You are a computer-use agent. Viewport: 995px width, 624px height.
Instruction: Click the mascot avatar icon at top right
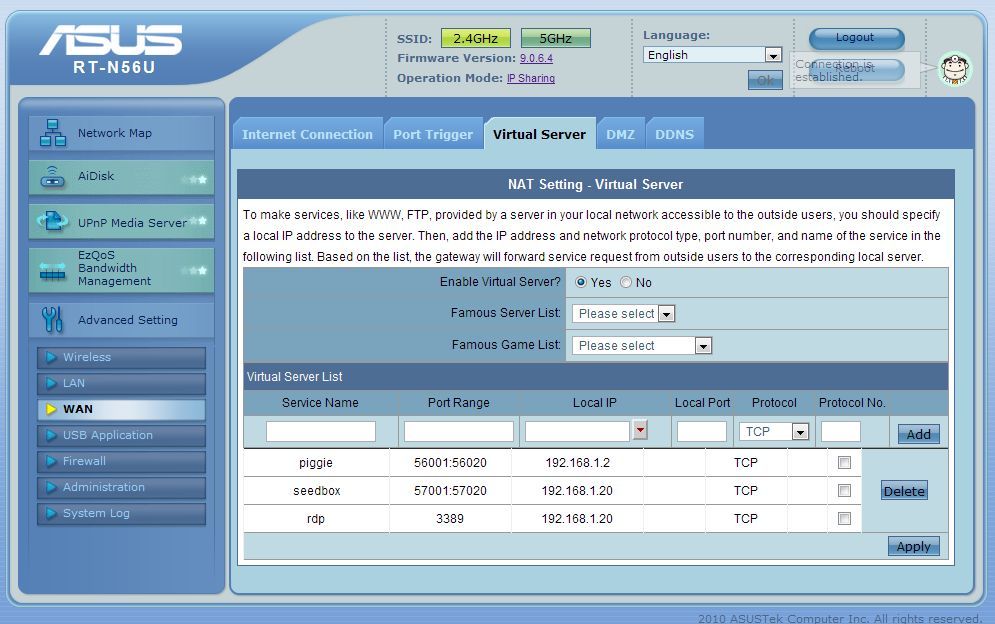tap(955, 68)
